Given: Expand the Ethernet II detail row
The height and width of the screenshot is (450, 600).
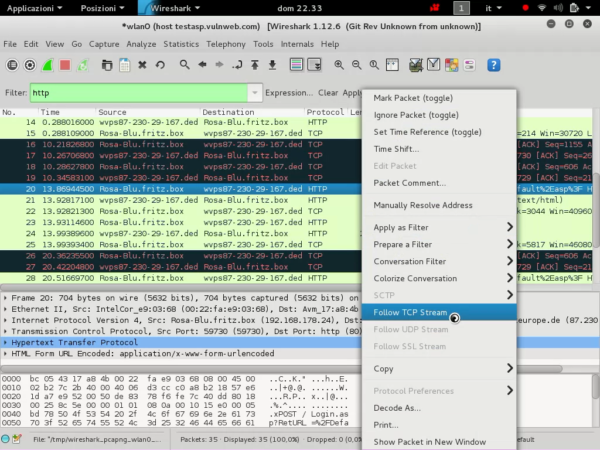Looking at the screenshot, I should click(5, 309).
